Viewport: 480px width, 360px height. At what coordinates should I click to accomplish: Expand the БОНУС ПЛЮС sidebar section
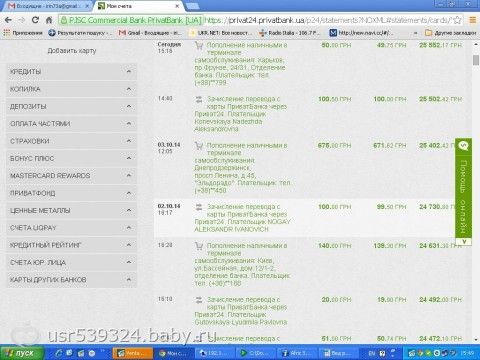click(x=71, y=158)
